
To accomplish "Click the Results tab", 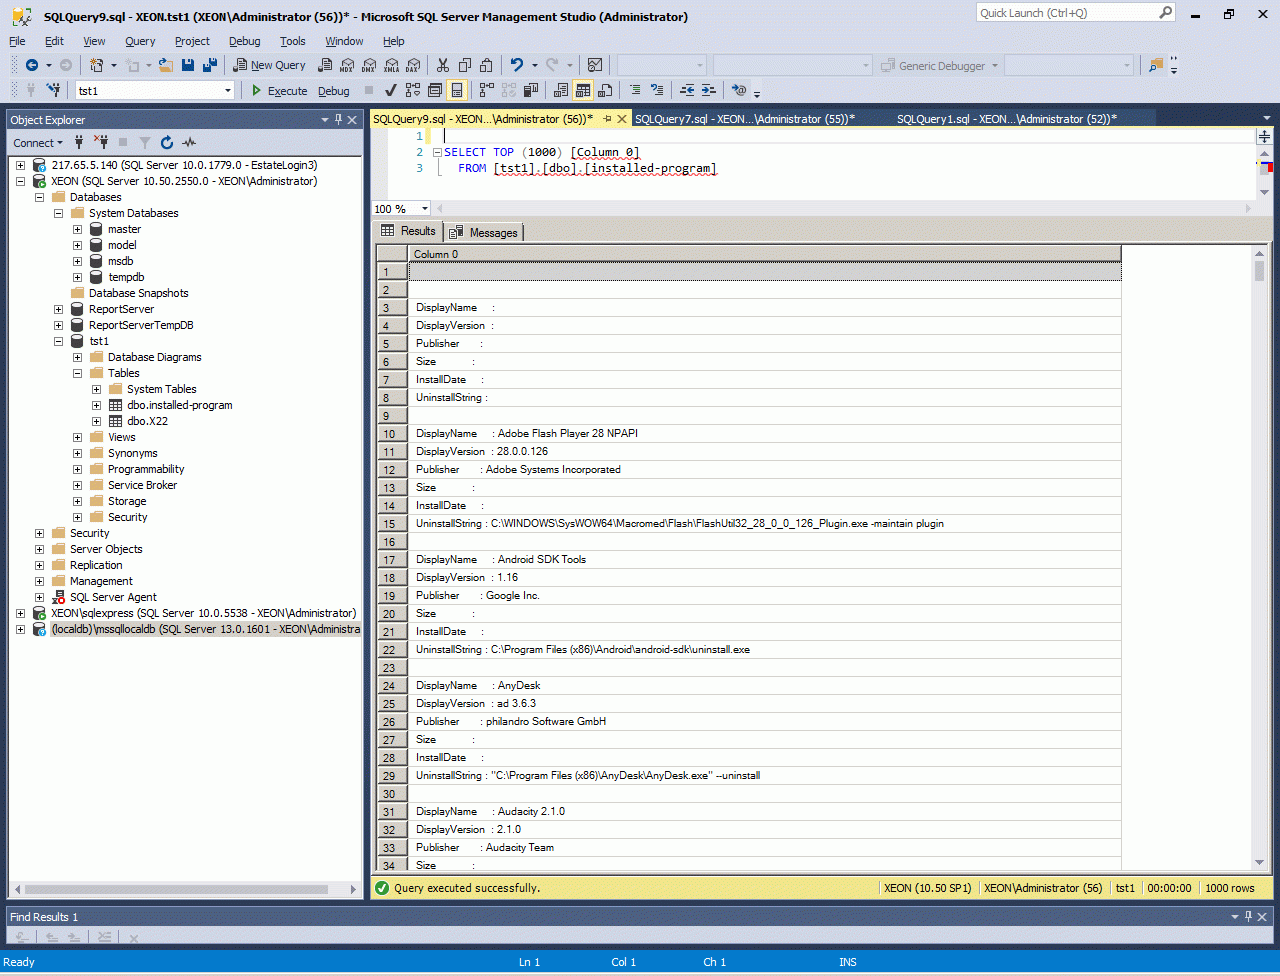I will click(x=409, y=231).
